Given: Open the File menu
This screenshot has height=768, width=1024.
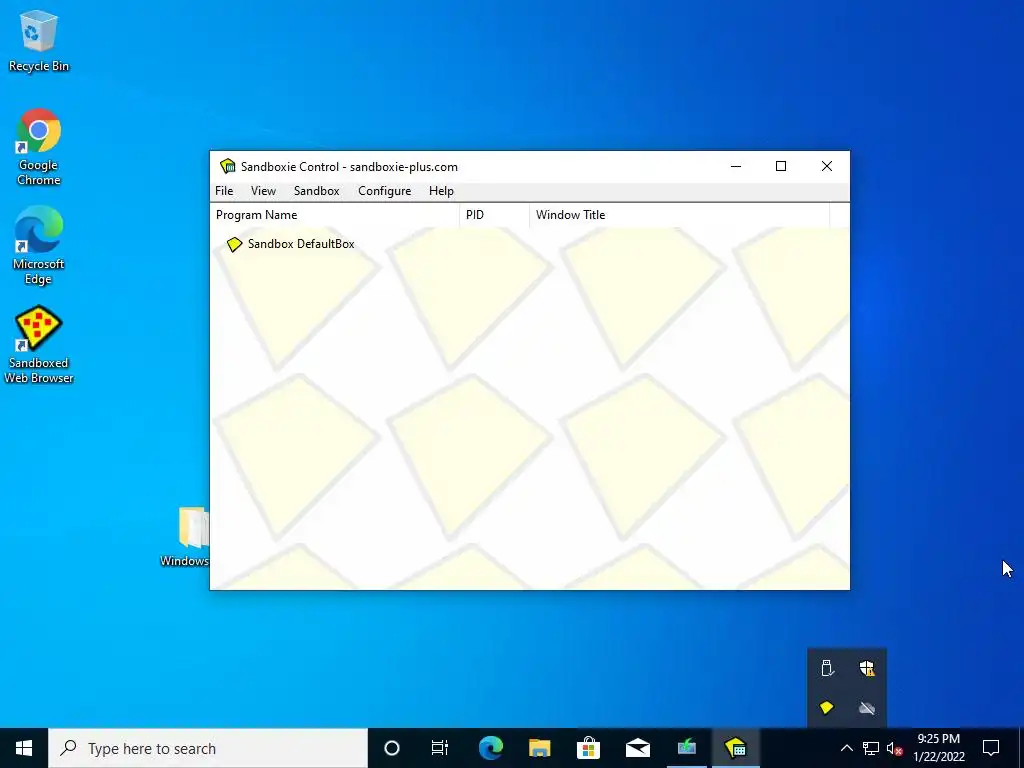Looking at the screenshot, I should [224, 191].
